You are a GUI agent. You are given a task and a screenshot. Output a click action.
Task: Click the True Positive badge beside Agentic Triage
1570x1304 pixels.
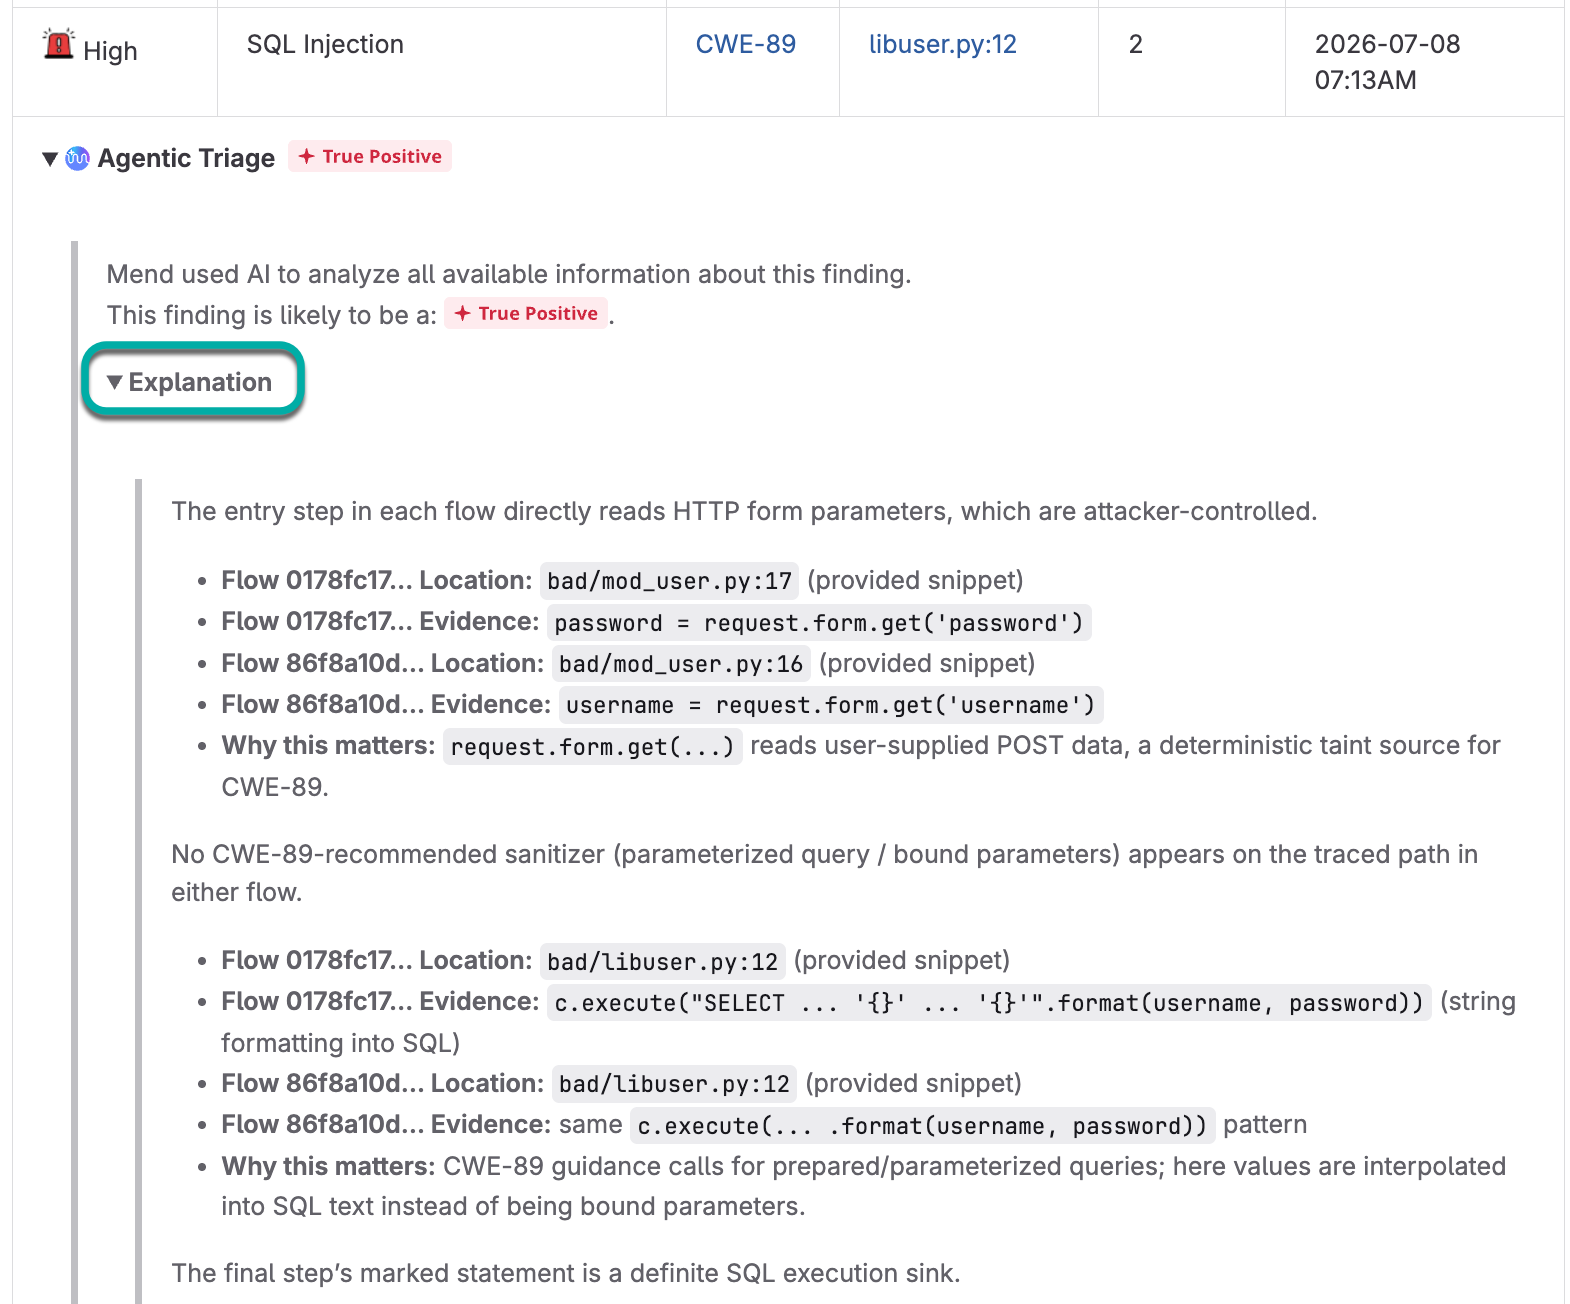370,156
